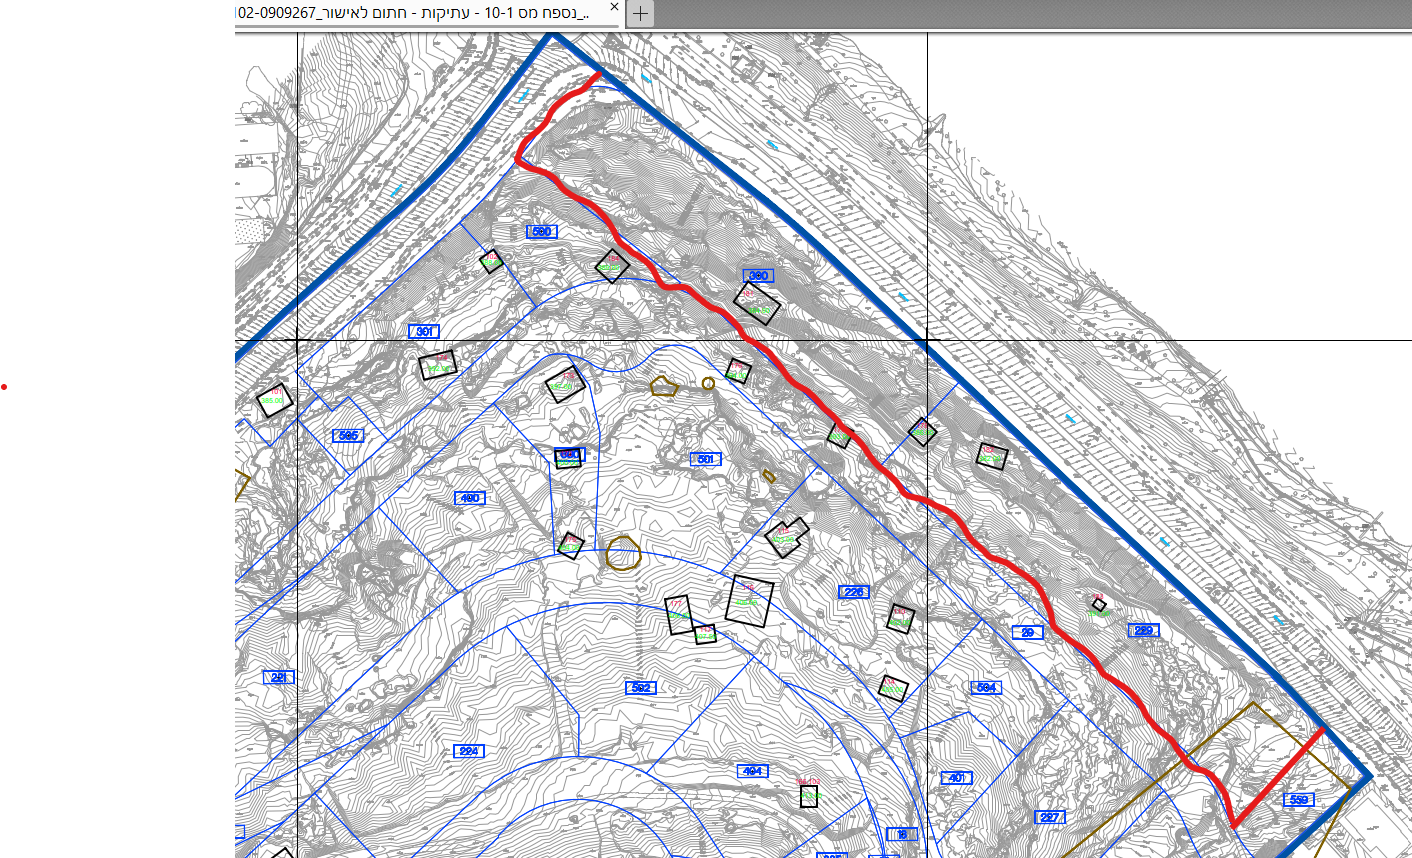1412x858 pixels.
Task: Click parcel label 229 on the map
Action: pyautogui.click(x=1144, y=631)
